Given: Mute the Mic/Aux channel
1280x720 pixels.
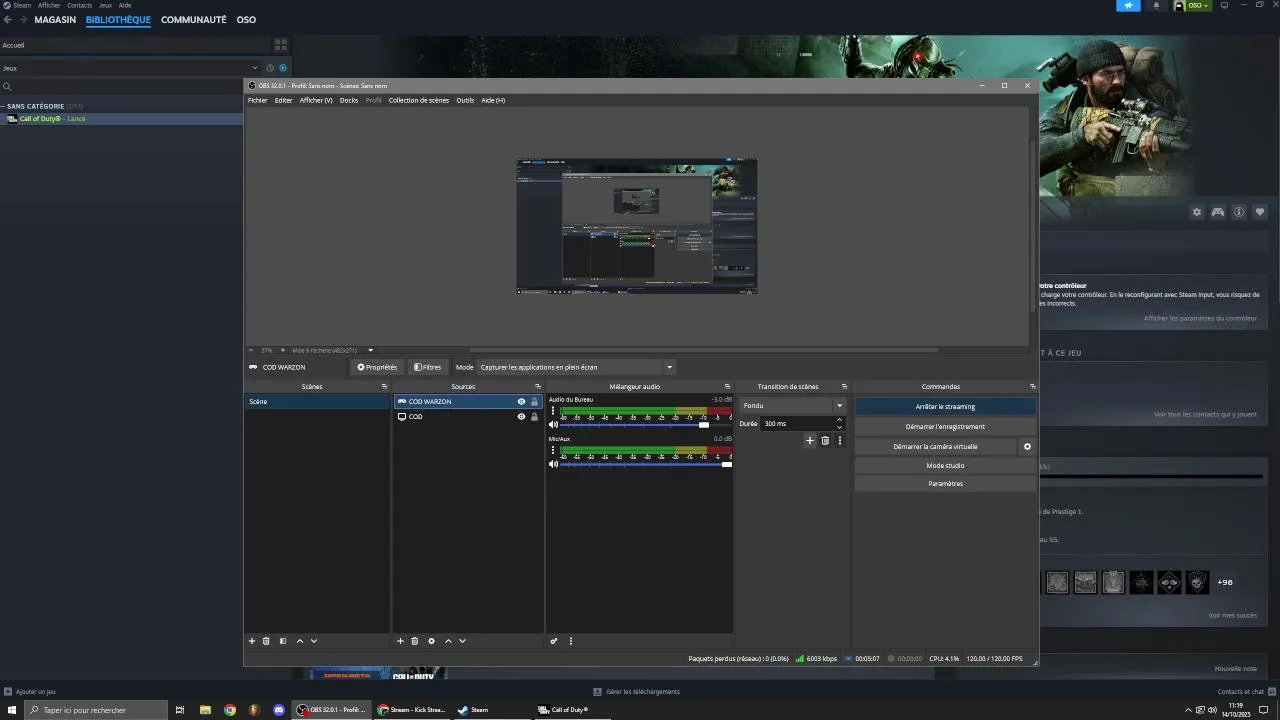Looking at the screenshot, I should click(553, 464).
